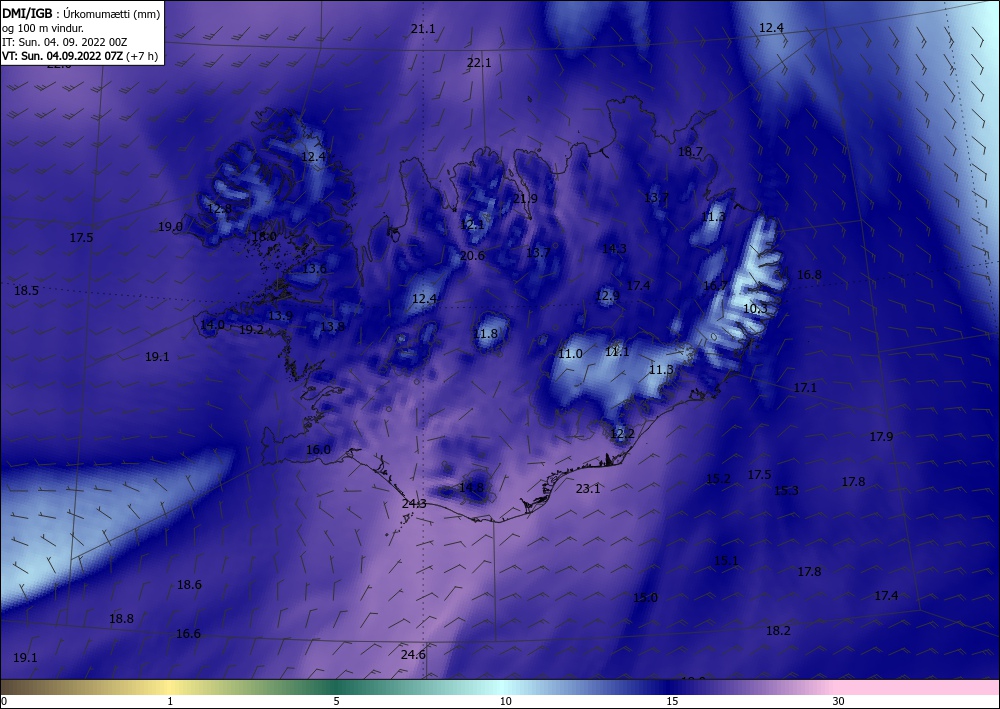Click the 11.8 value label

(485, 333)
